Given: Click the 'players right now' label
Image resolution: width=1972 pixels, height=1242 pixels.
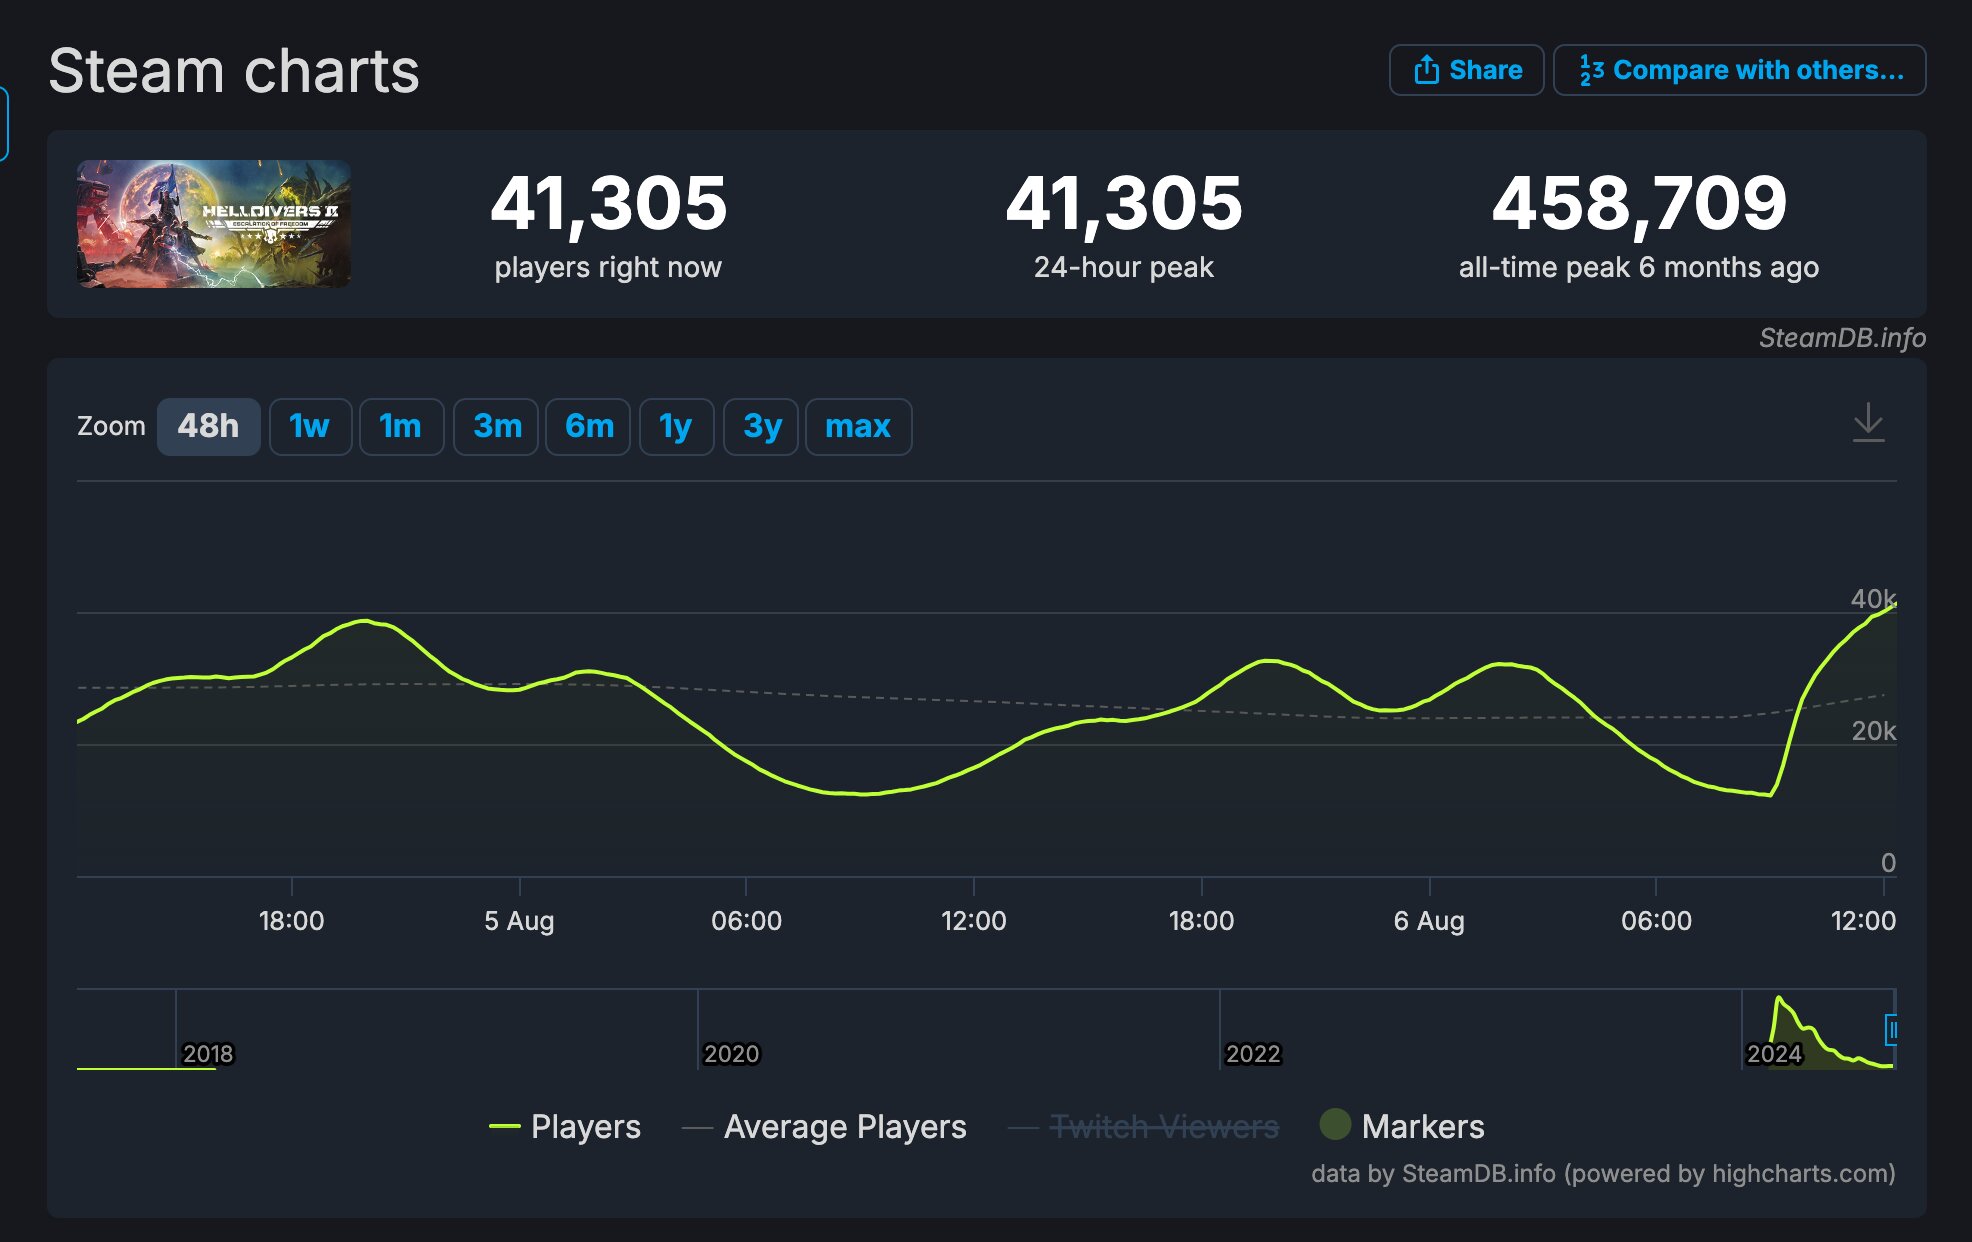Looking at the screenshot, I should [608, 268].
